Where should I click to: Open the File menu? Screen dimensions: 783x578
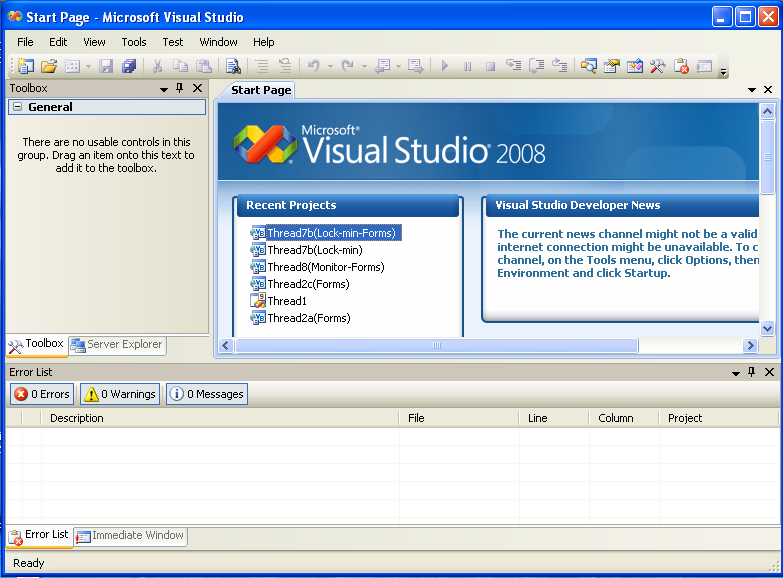tap(25, 42)
